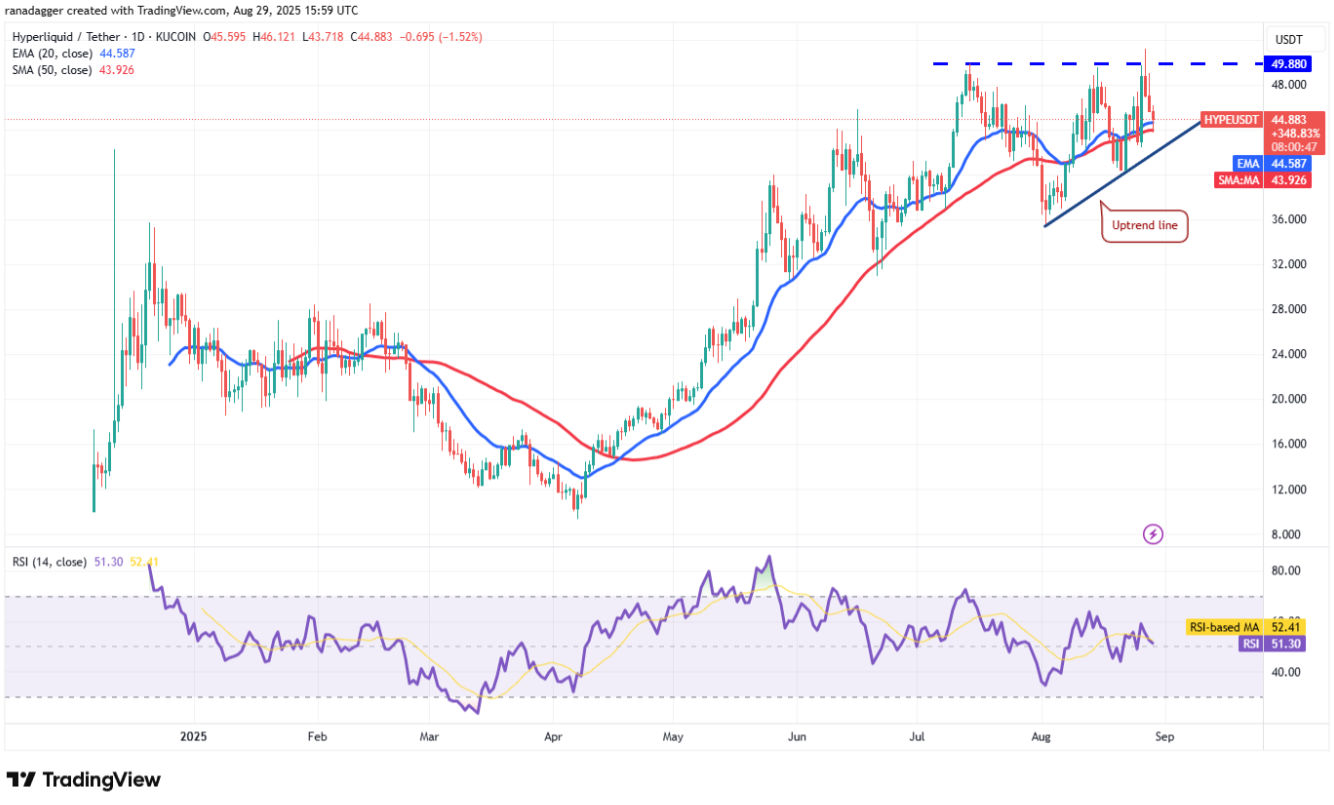Click the Sep label on the time axis

tap(1164, 736)
